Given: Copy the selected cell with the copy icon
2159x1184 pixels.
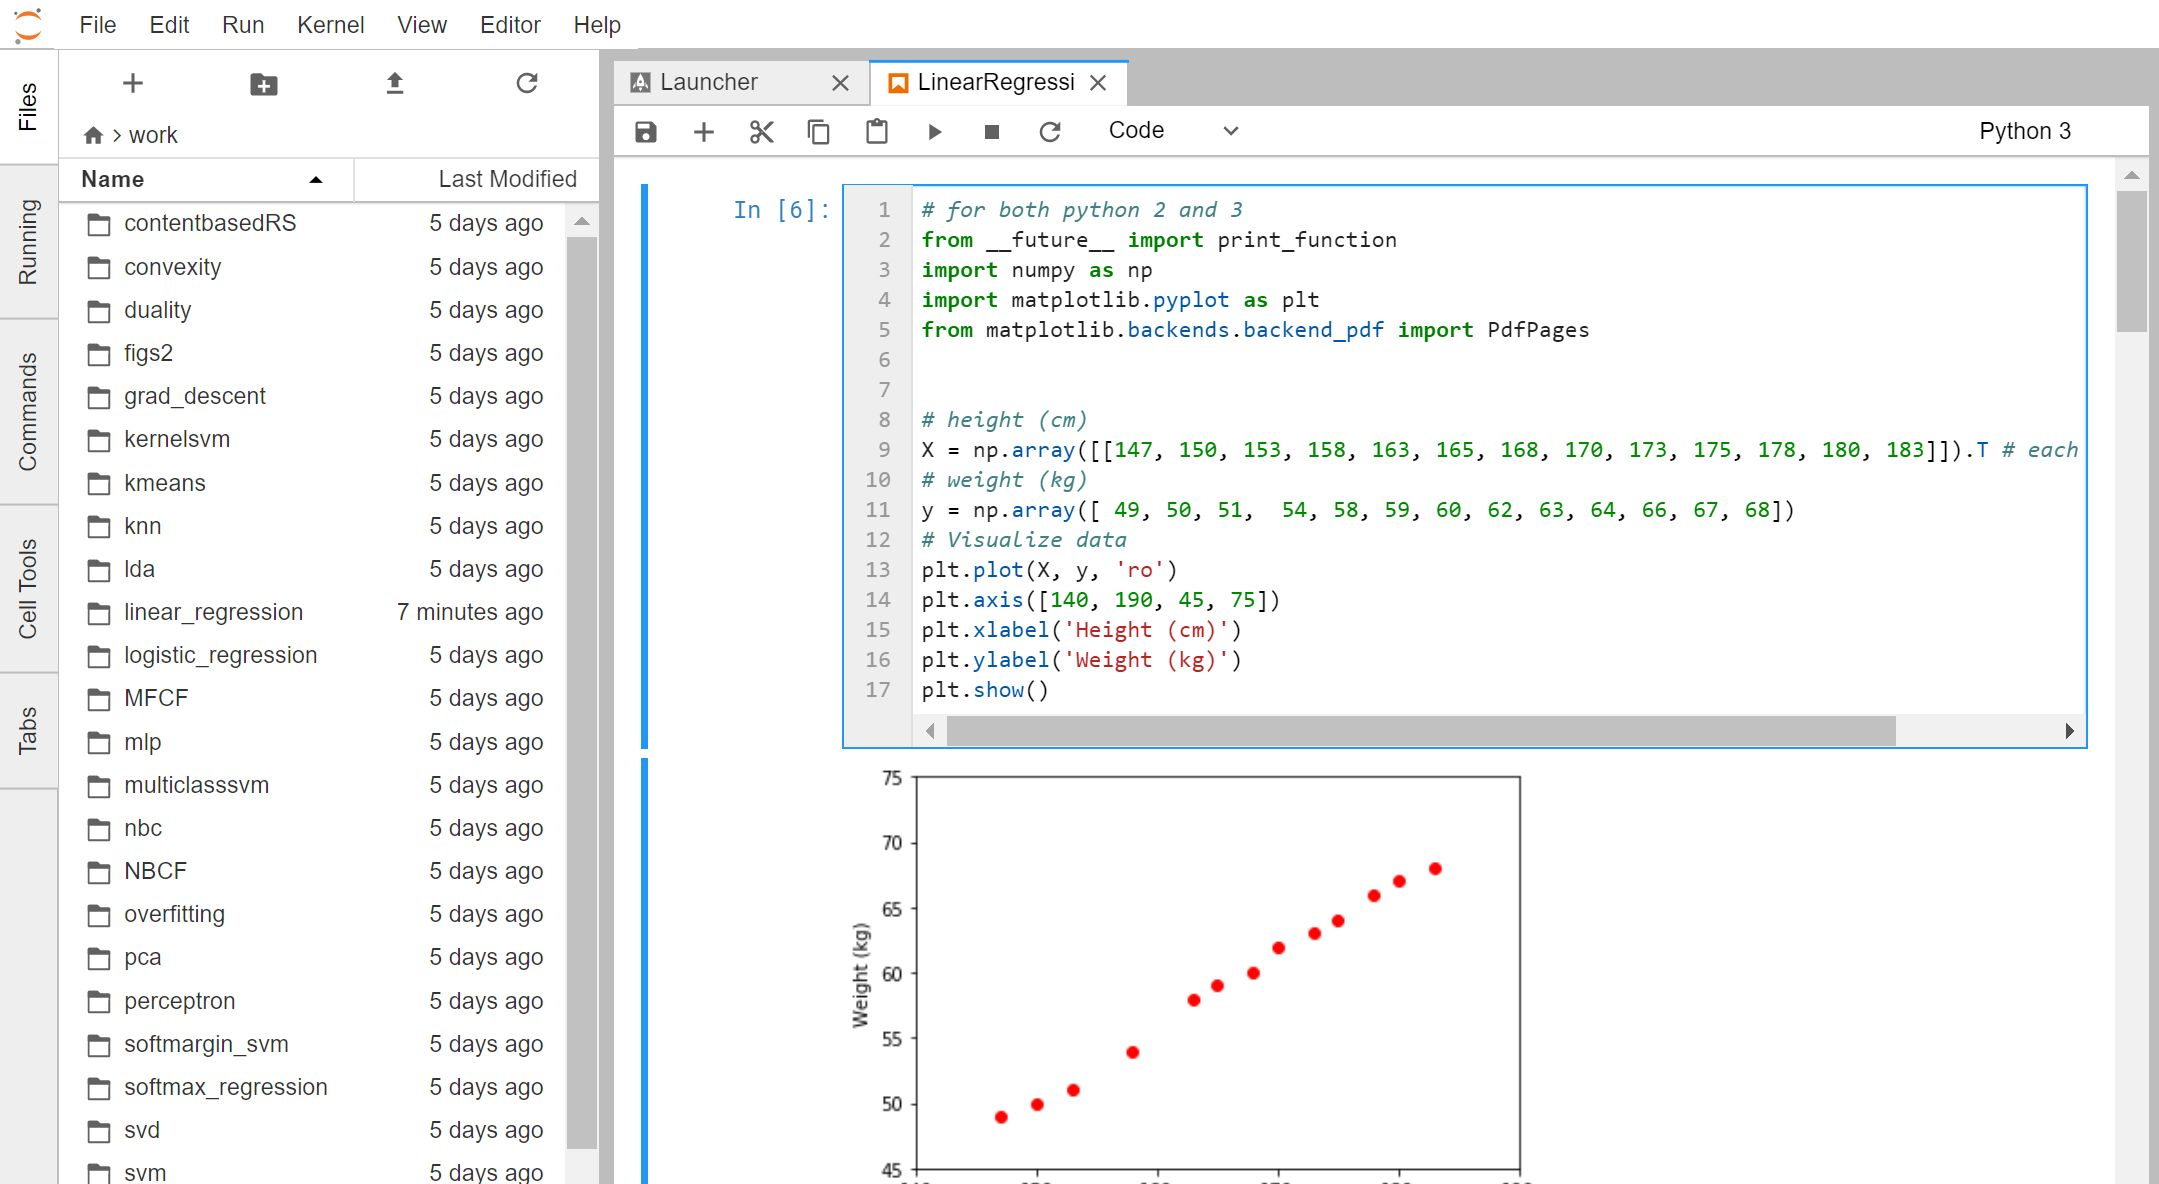Looking at the screenshot, I should (x=818, y=132).
